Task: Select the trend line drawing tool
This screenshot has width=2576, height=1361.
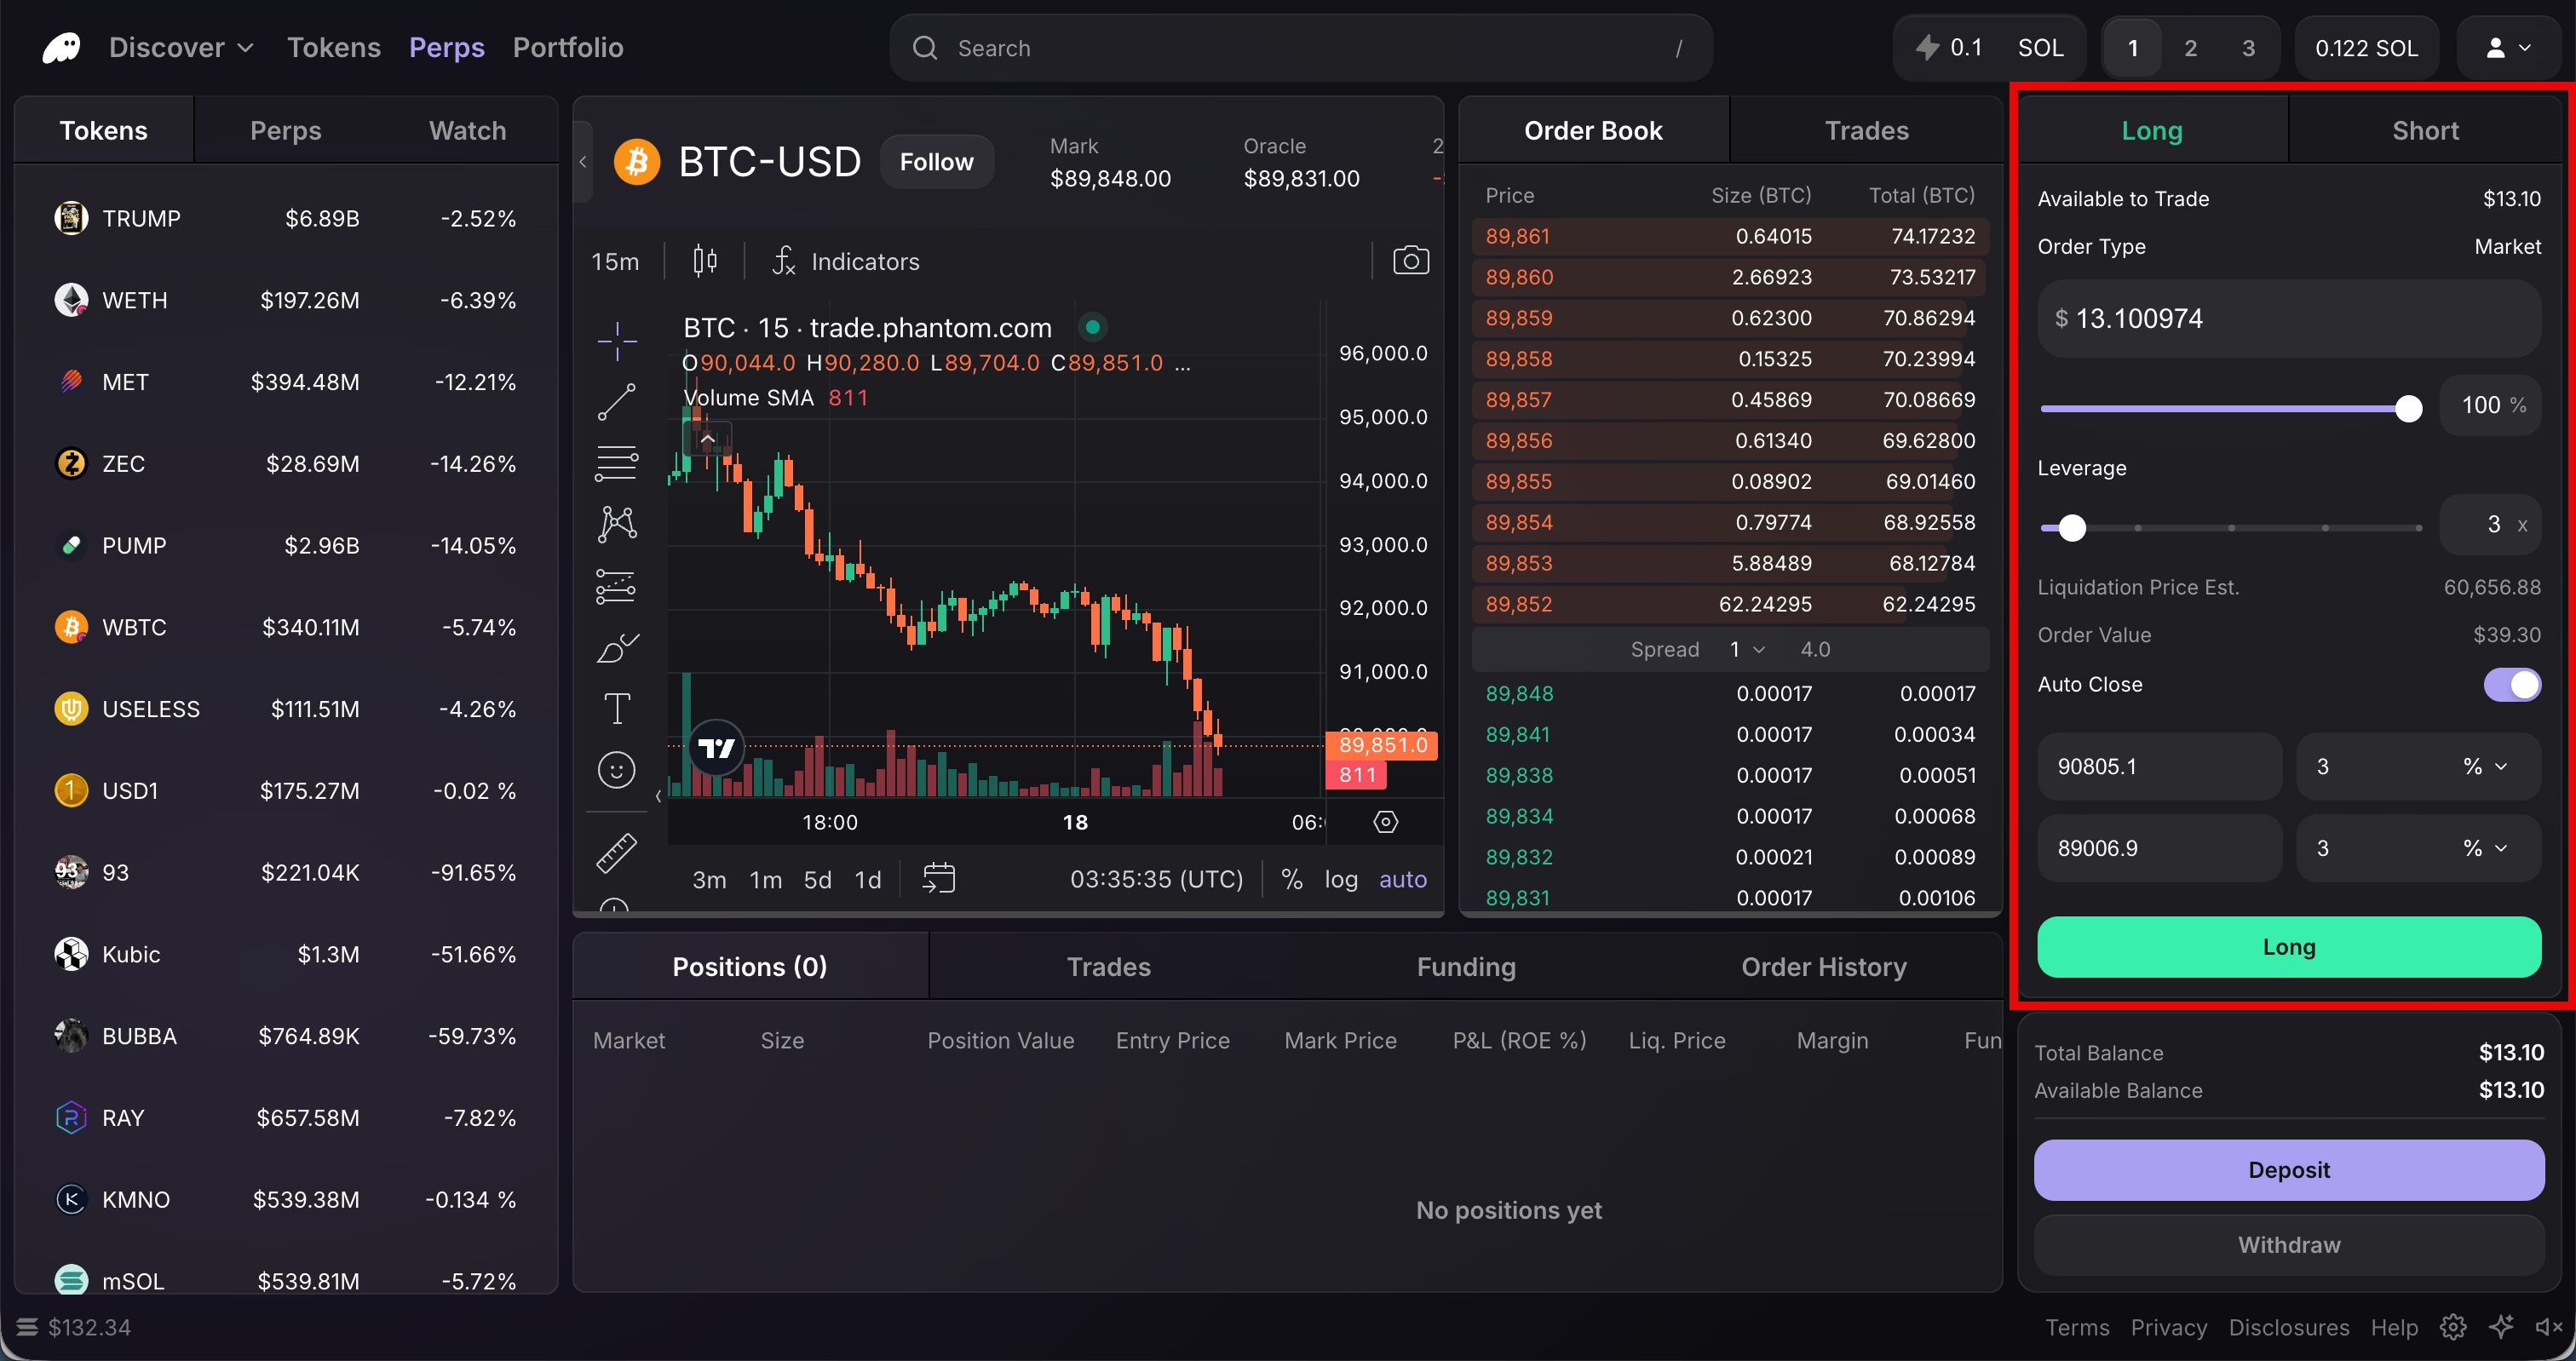Action: (616, 402)
